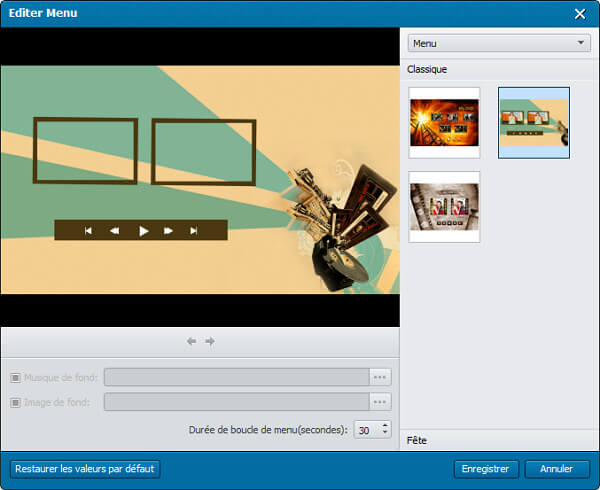The image size is (600, 490).
Task: Click the fast-forward icon in the preview bar
Action: click(168, 231)
